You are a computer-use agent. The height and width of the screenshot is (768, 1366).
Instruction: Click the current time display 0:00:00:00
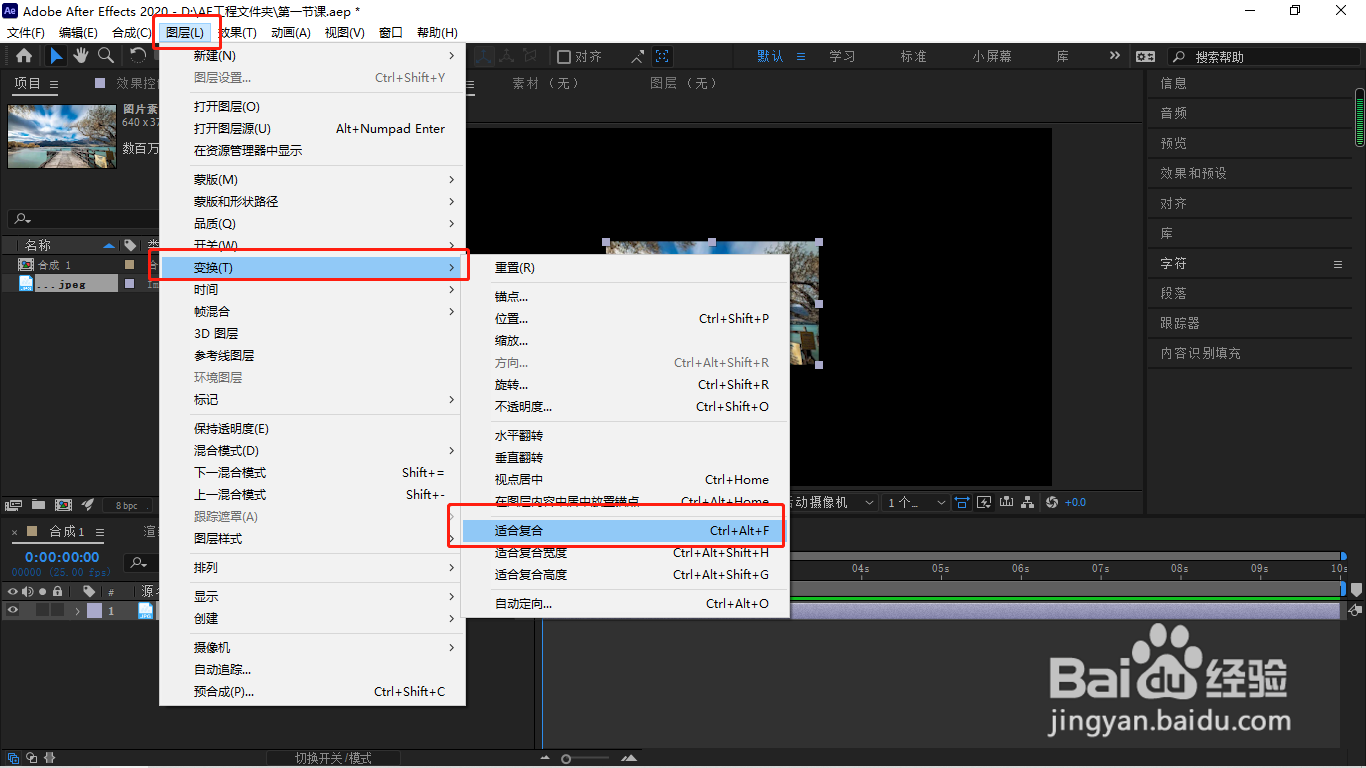click(61, 557)
